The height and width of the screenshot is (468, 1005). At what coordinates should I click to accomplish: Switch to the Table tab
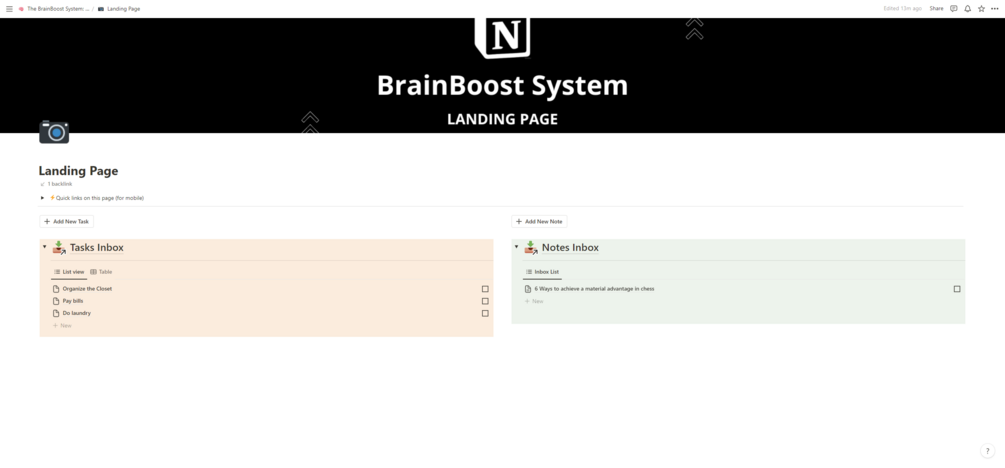101,272
